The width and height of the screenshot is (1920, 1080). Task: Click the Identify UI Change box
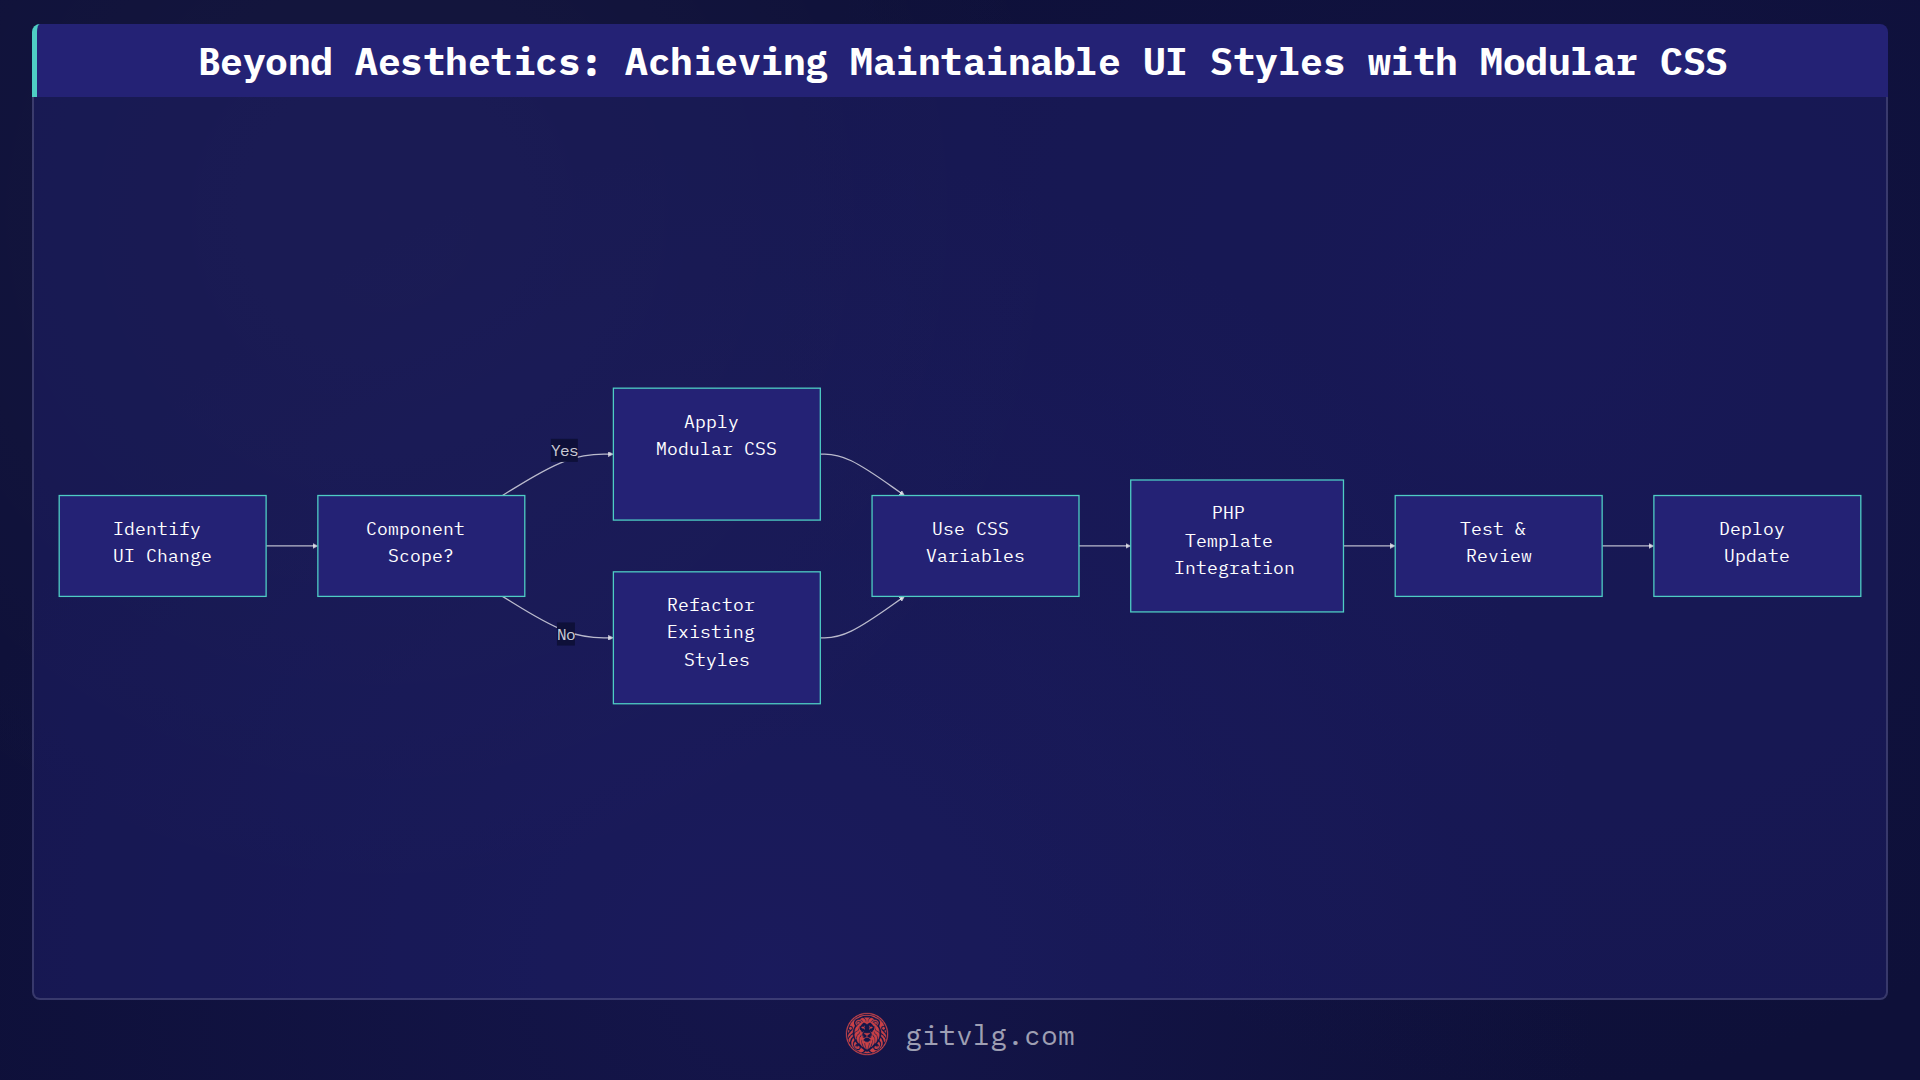162,546
